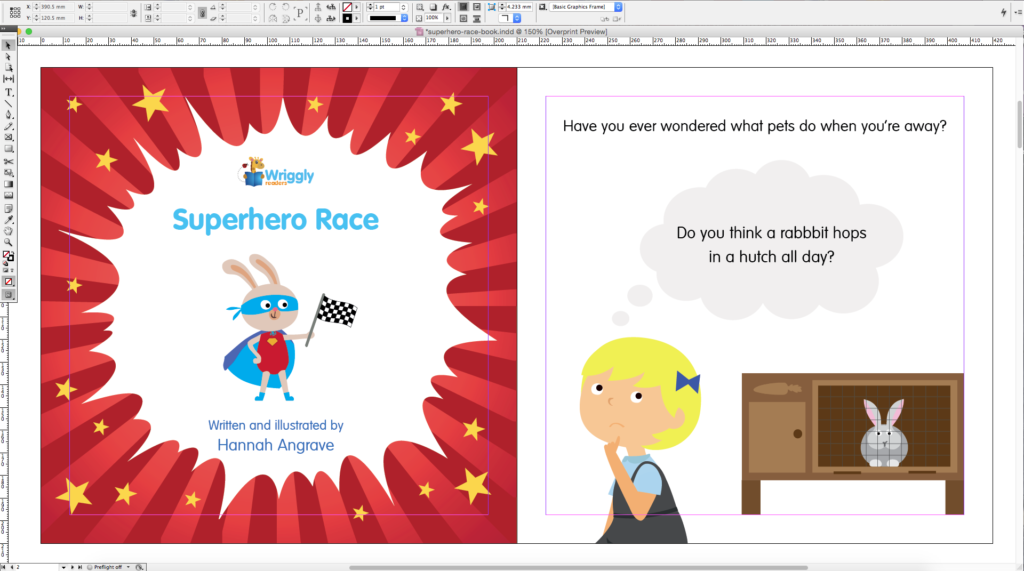The image size is (1024, 571).
Task: Go to last page arrow in status bar
Action: pos(80,567)
